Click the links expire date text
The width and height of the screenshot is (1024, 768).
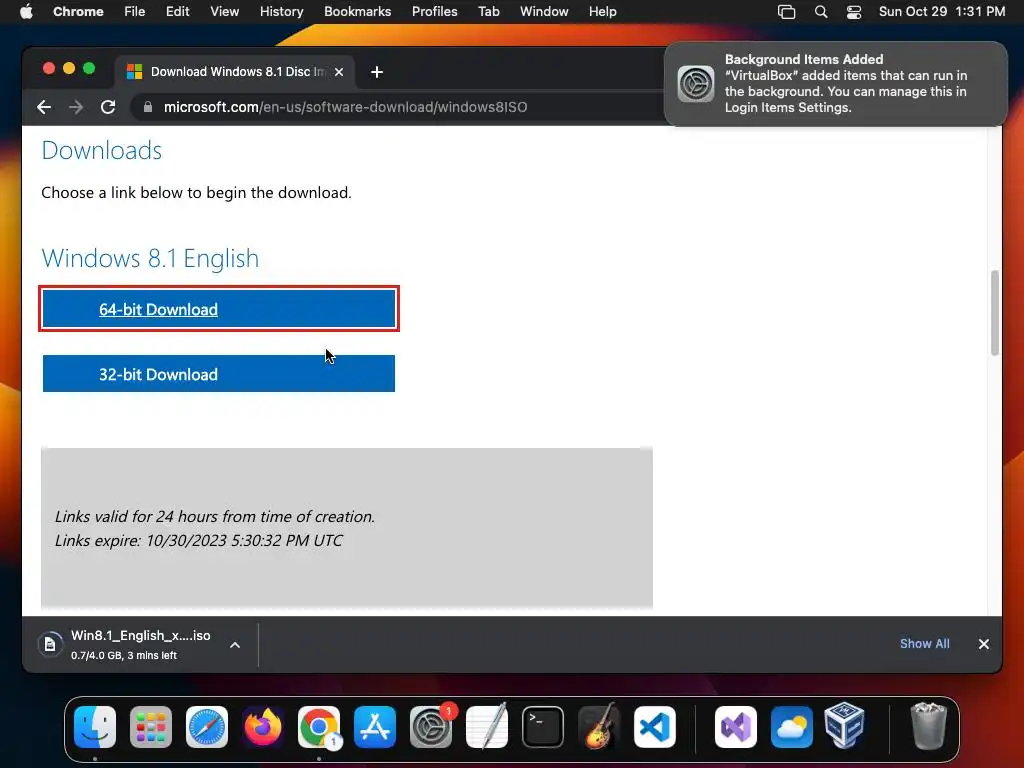199,541
